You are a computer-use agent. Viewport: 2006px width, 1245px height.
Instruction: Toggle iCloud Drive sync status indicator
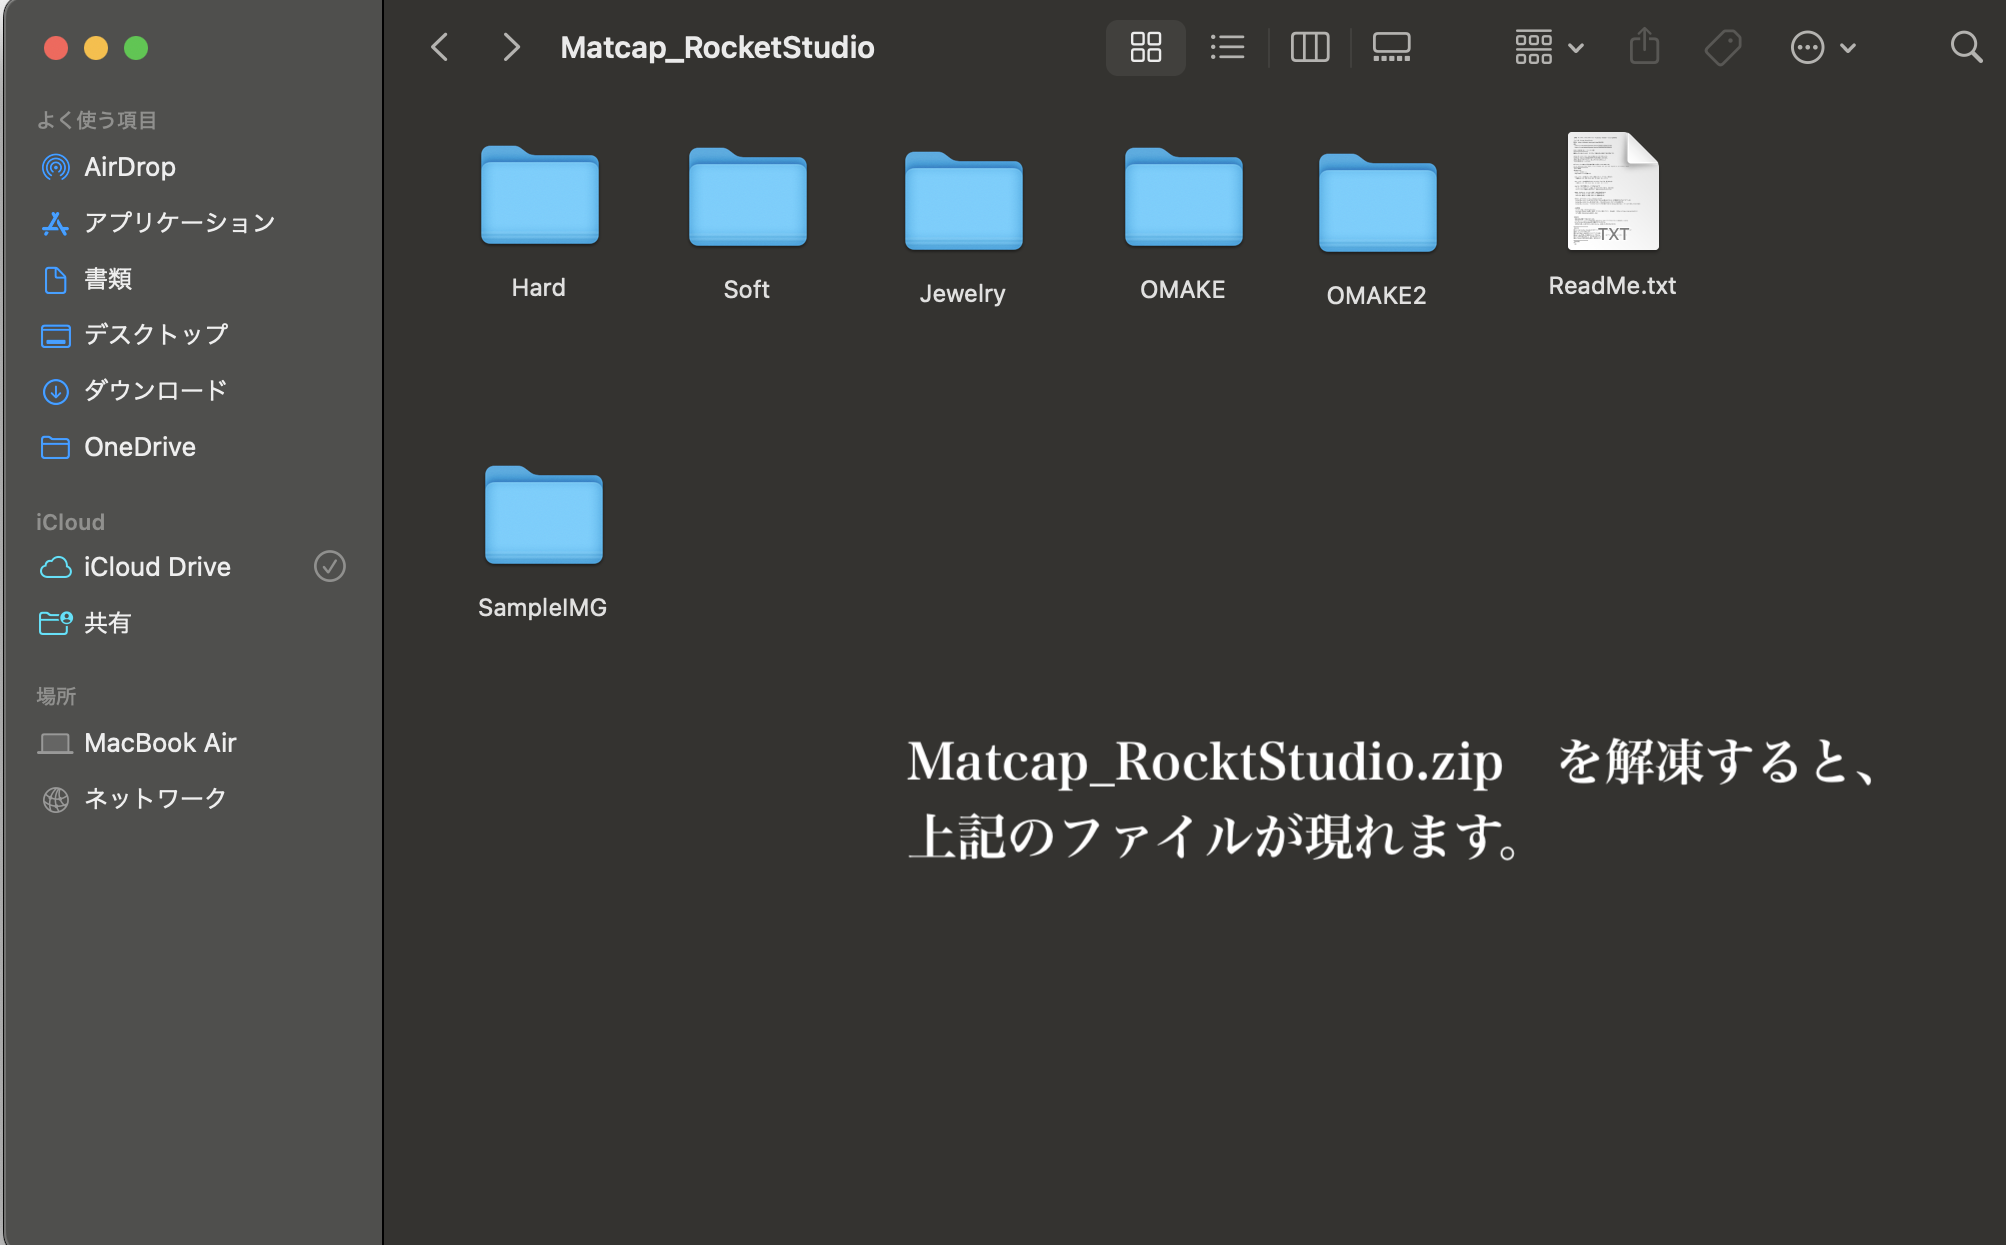pyautogui.click(x=330, y=567)
